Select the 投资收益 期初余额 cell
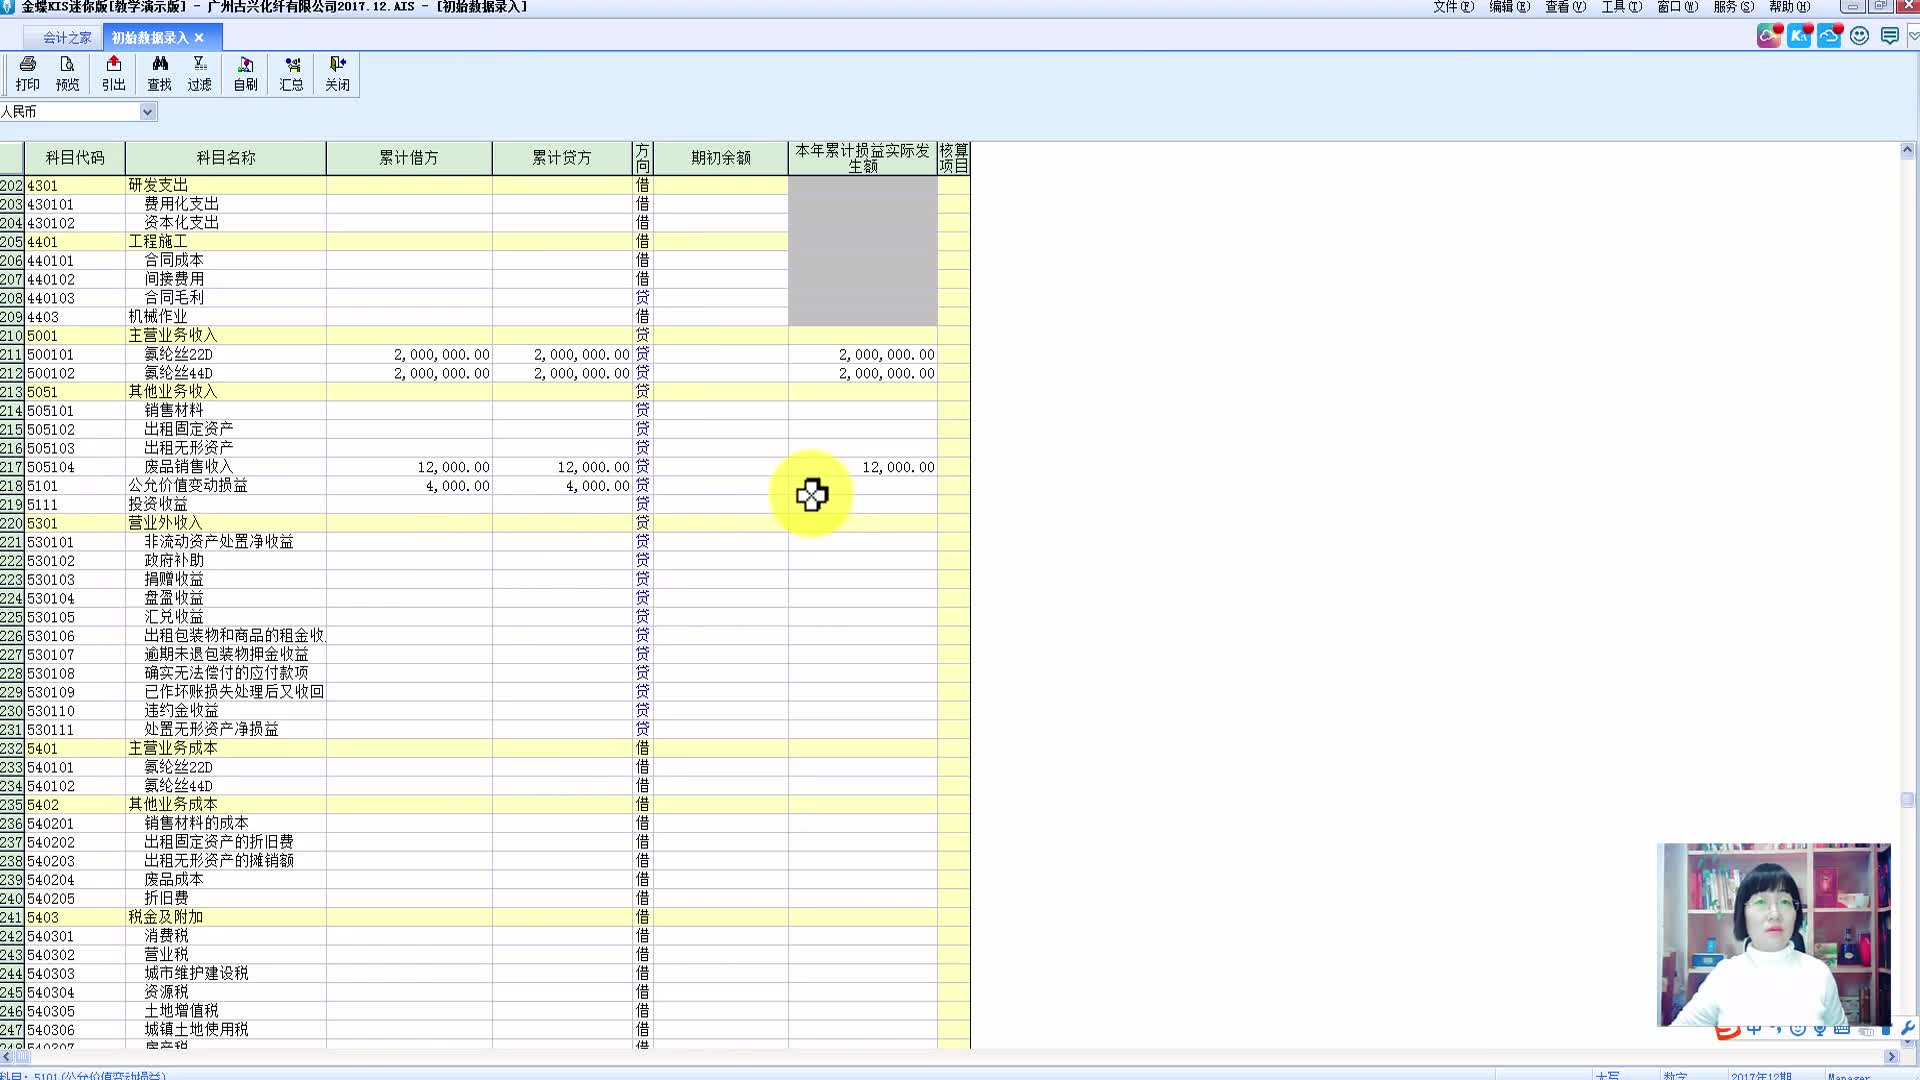1920x1080 pixels. [720, 505]
